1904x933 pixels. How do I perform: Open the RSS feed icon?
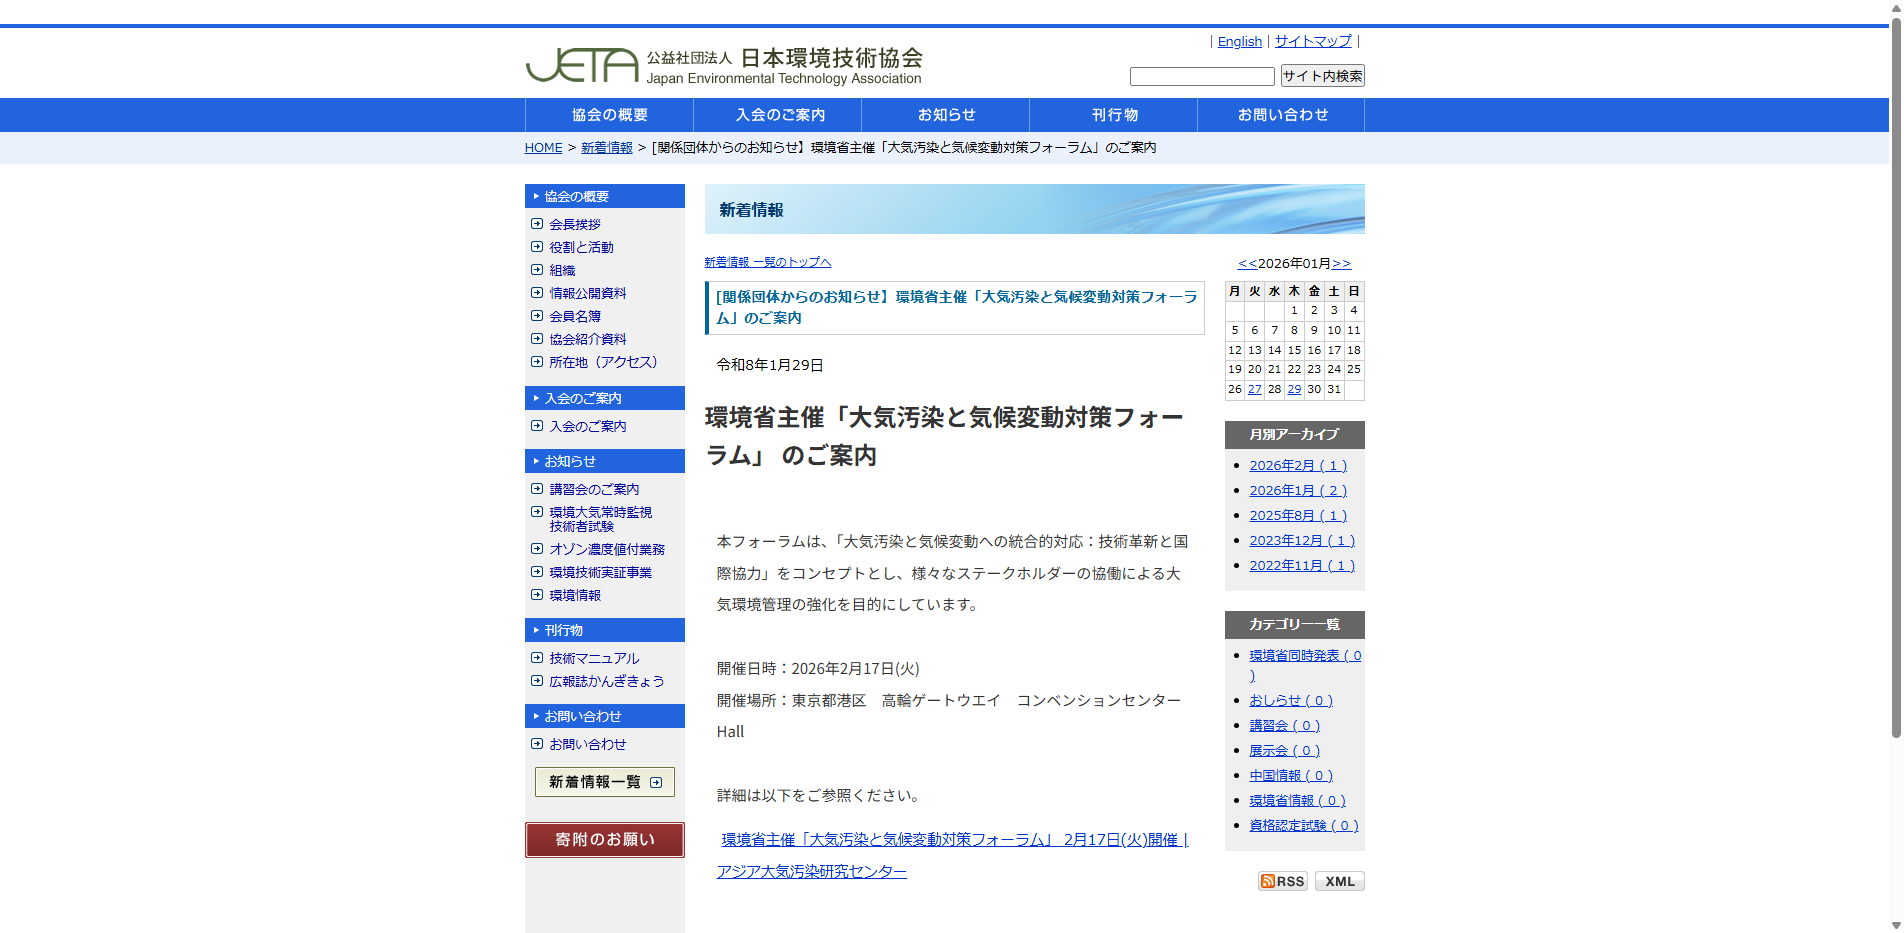[x=1283, y=881]
